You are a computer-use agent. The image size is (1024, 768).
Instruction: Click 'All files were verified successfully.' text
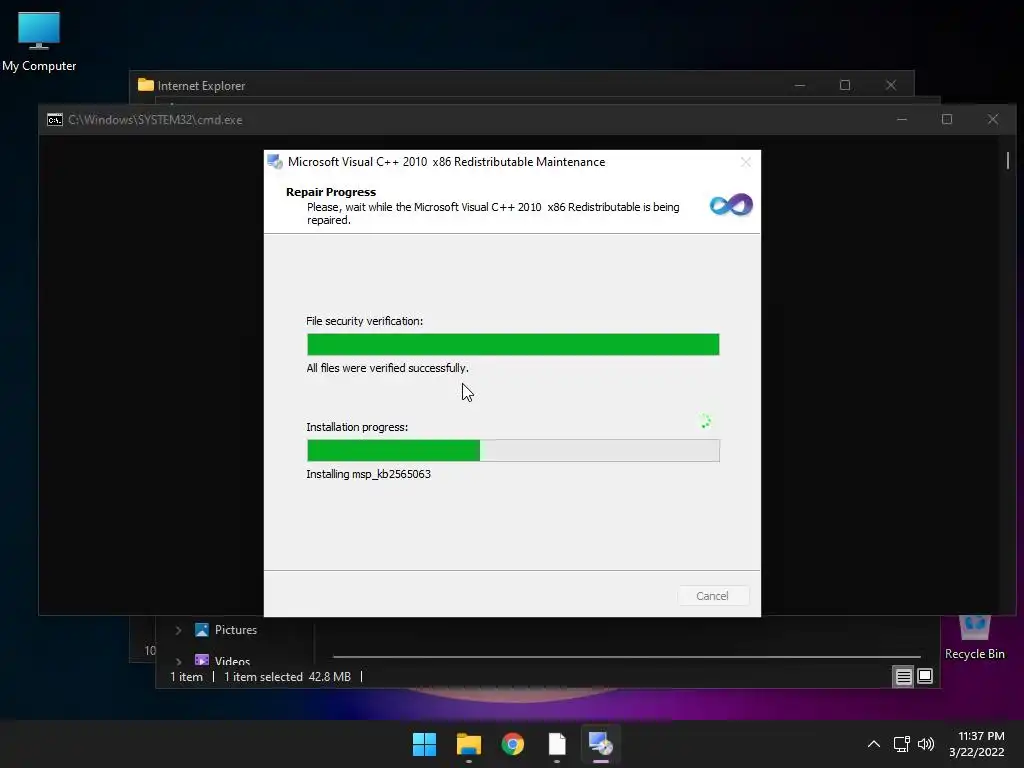point(387,368)
